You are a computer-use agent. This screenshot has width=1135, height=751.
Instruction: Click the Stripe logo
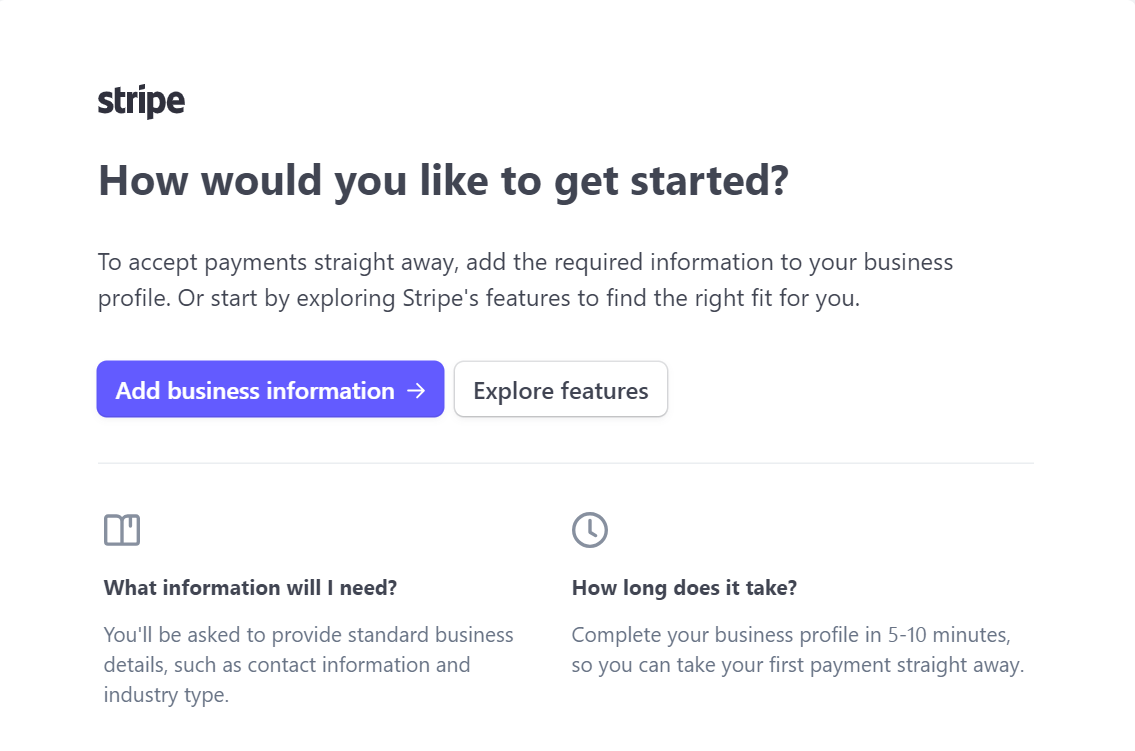141,101
